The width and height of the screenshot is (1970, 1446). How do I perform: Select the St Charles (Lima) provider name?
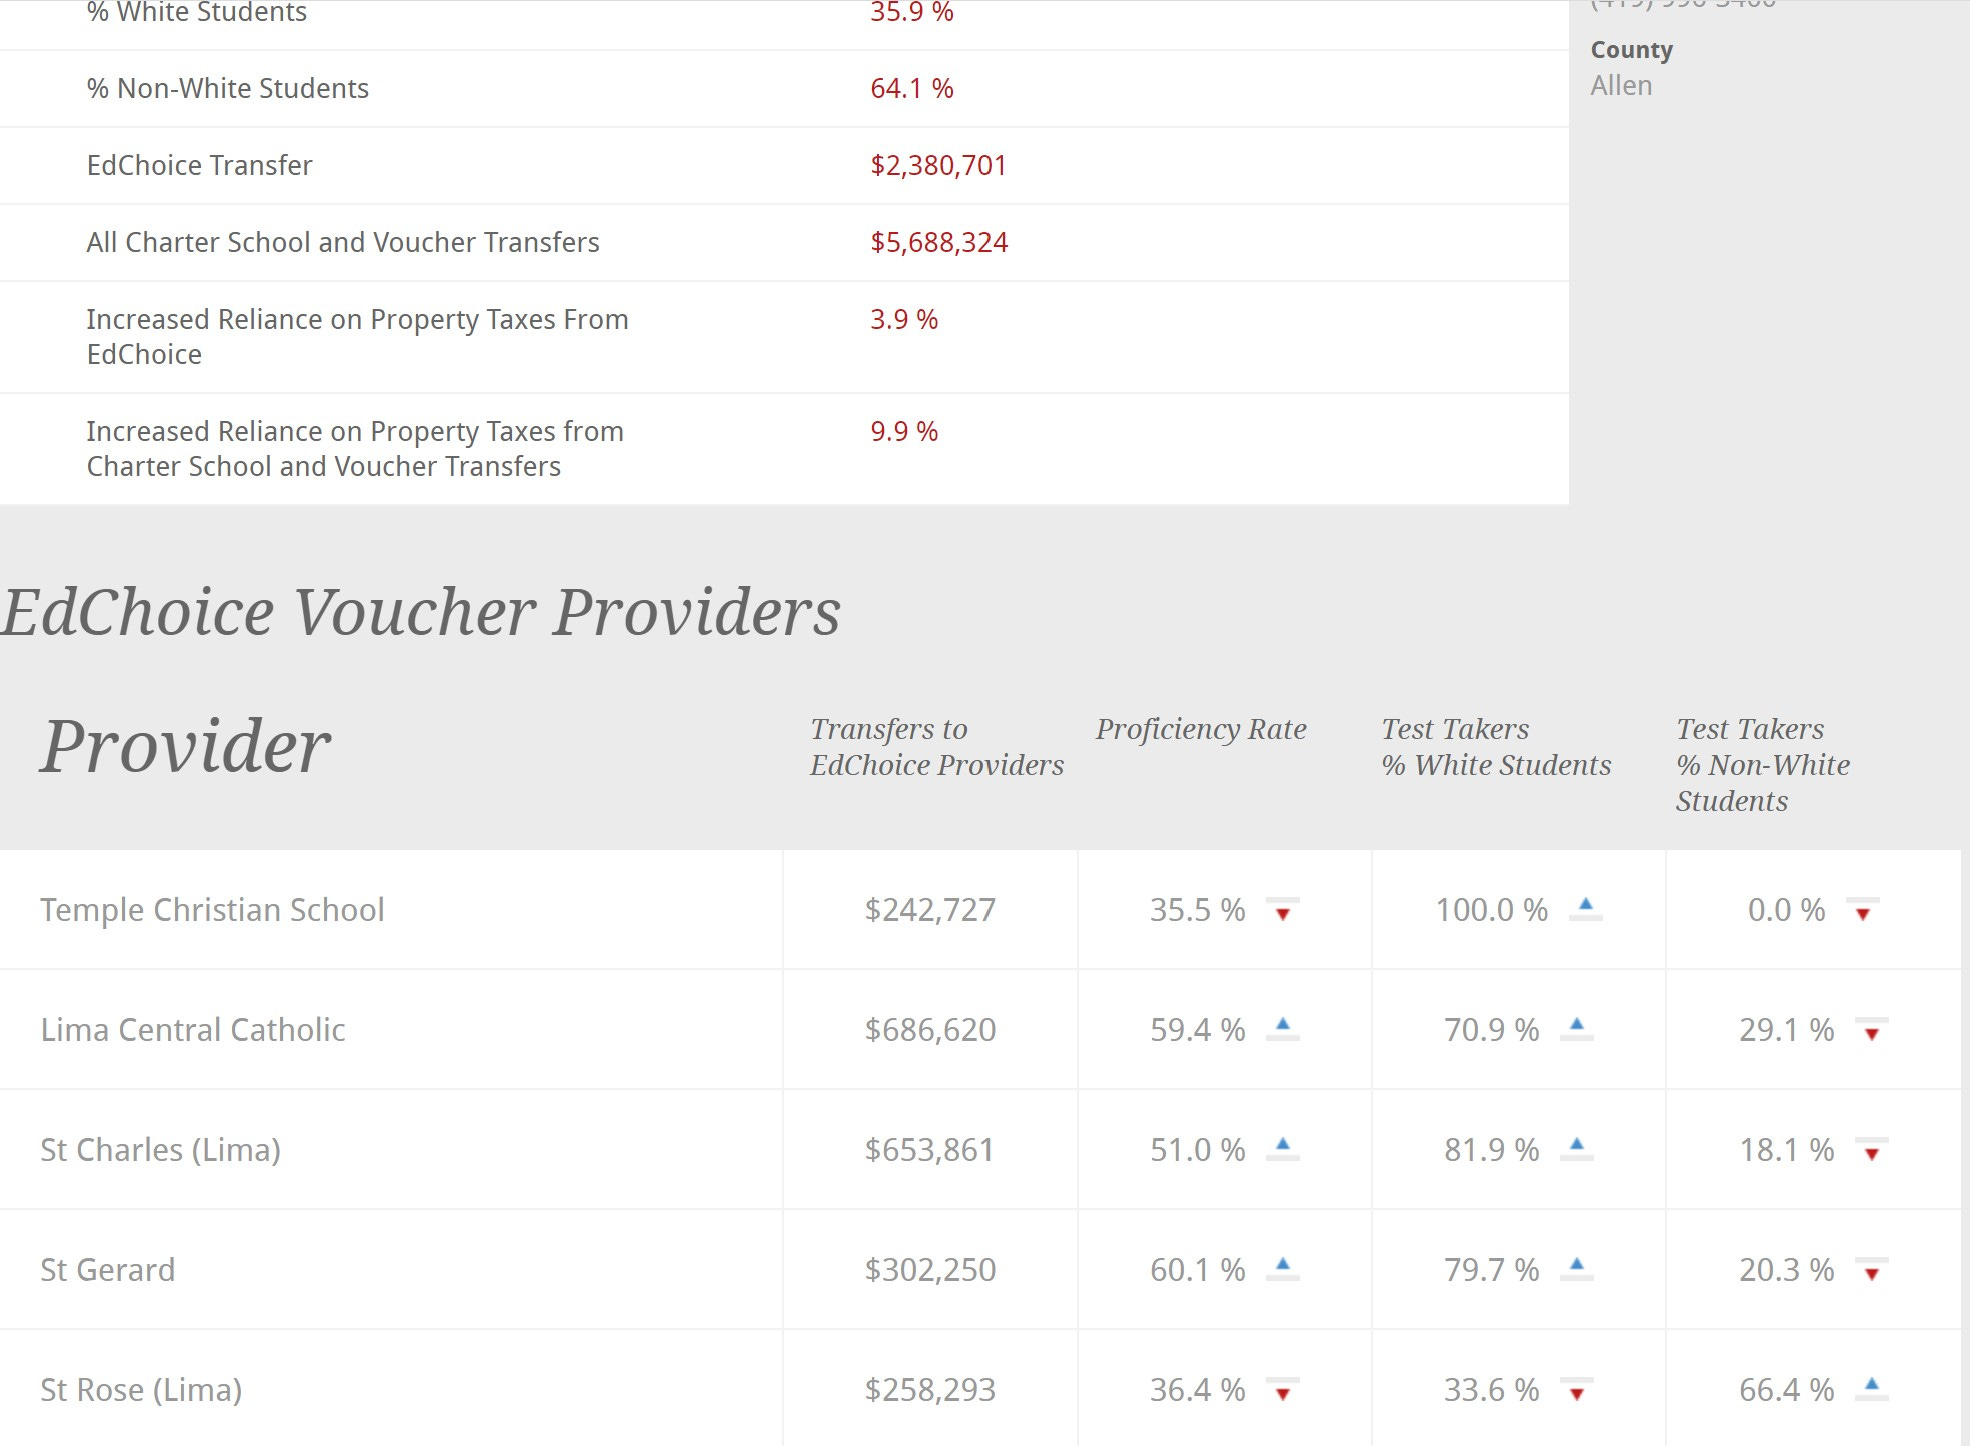(x=160, y=1150)
